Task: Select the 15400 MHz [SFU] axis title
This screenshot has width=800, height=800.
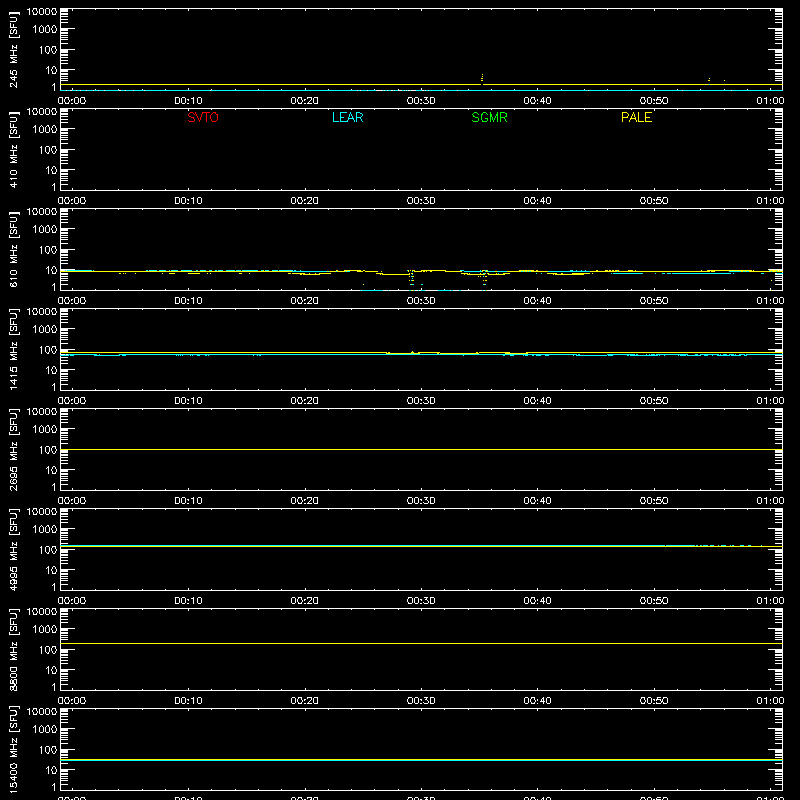Action: click(x=13, y=749)
